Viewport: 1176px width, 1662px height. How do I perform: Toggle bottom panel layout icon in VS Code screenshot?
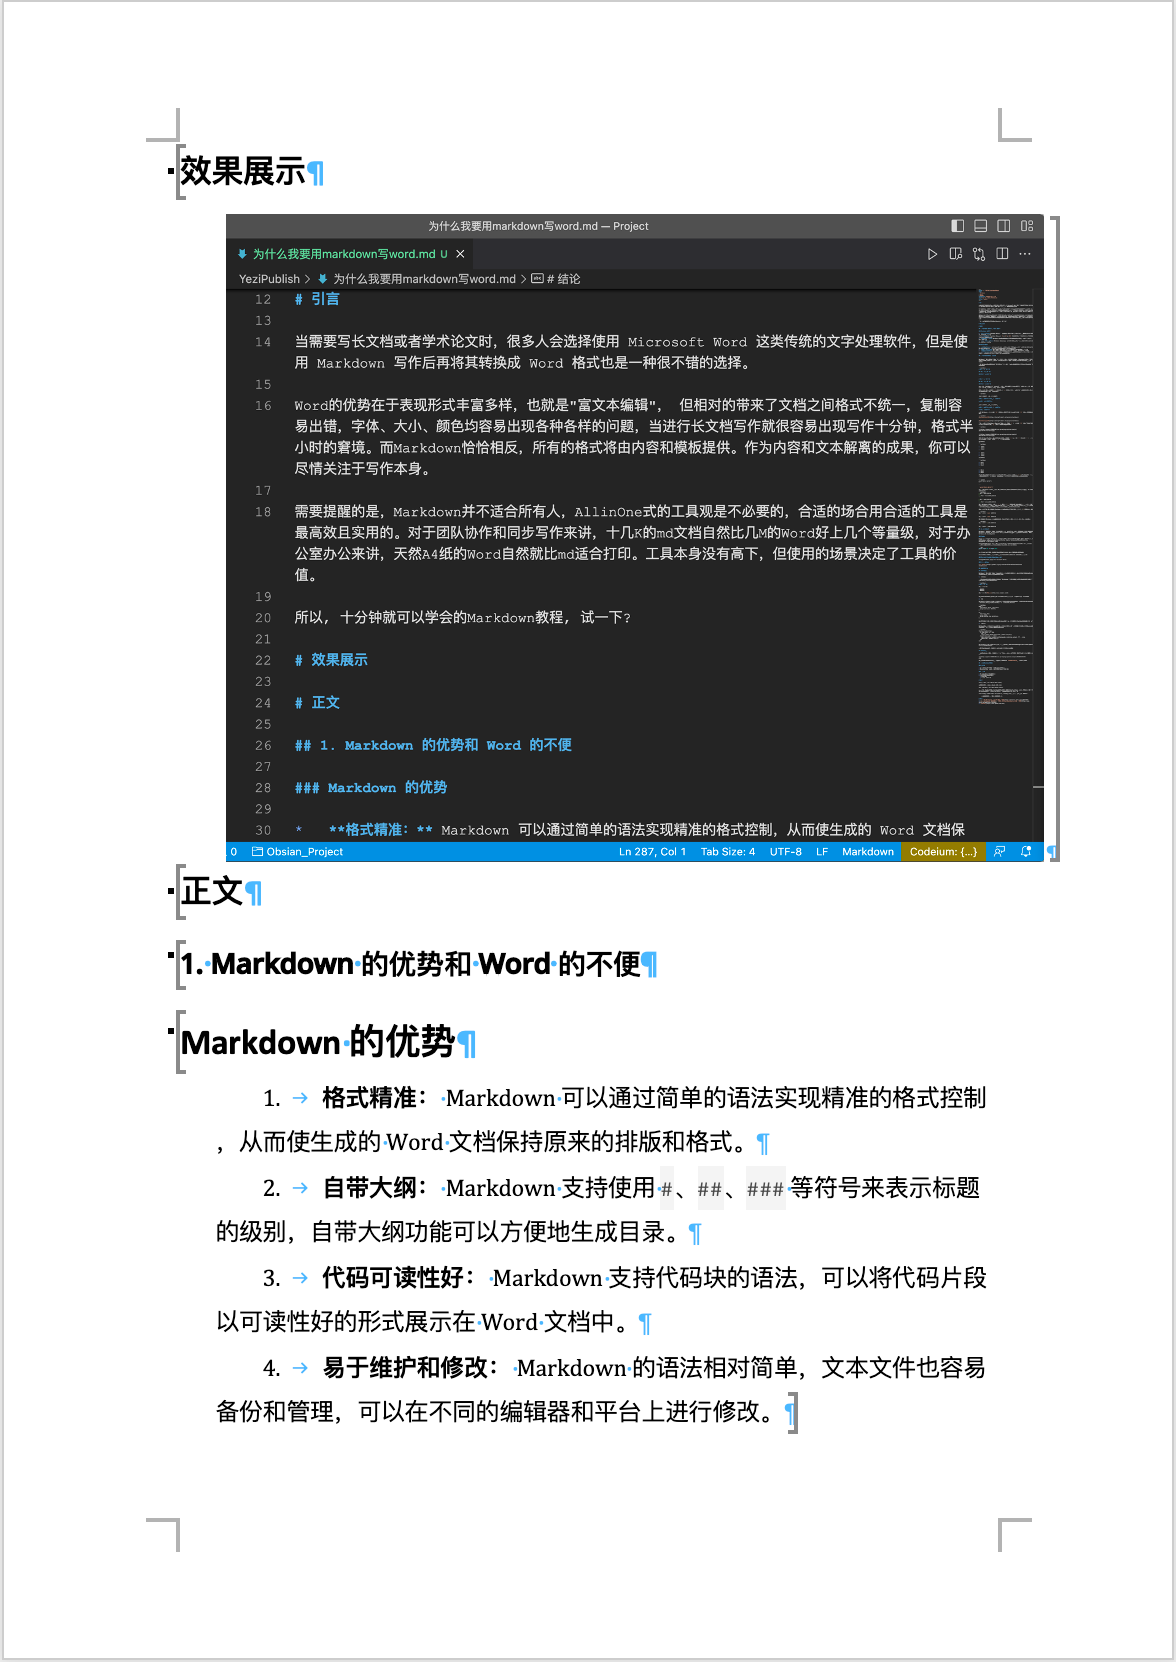980,226
